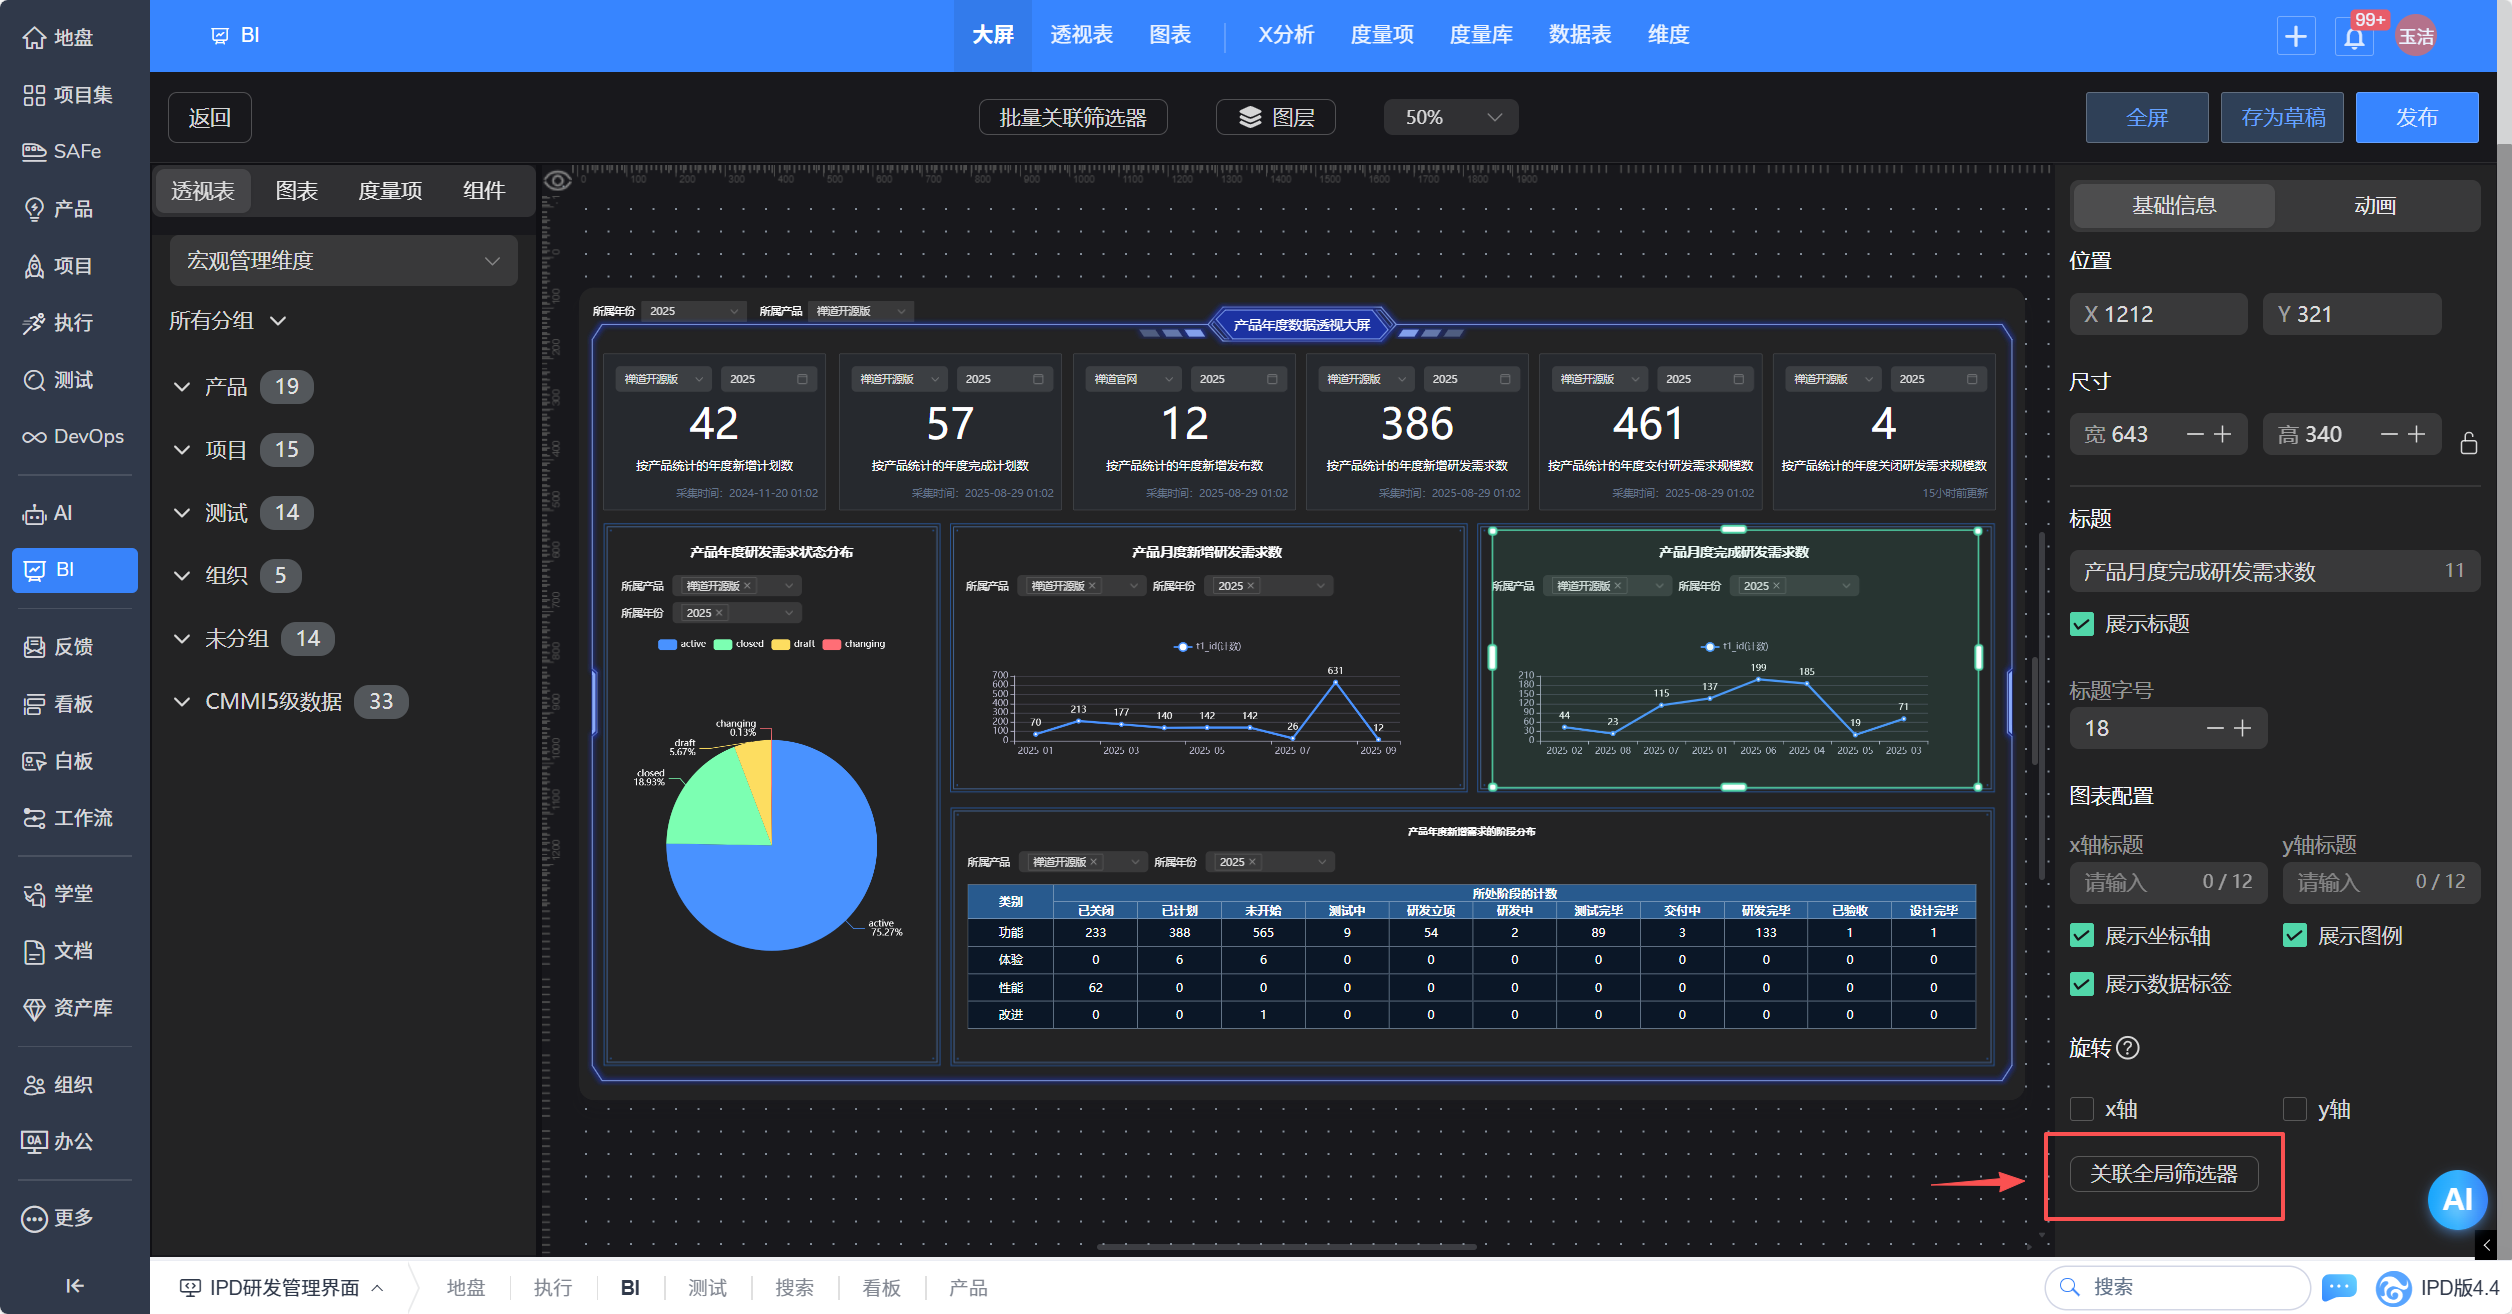The height and width of the screenshot is (1314, 2512).
Task: Switch to the 透视表 top menu
Action: pyautogui.click(x=1081, y=35)
